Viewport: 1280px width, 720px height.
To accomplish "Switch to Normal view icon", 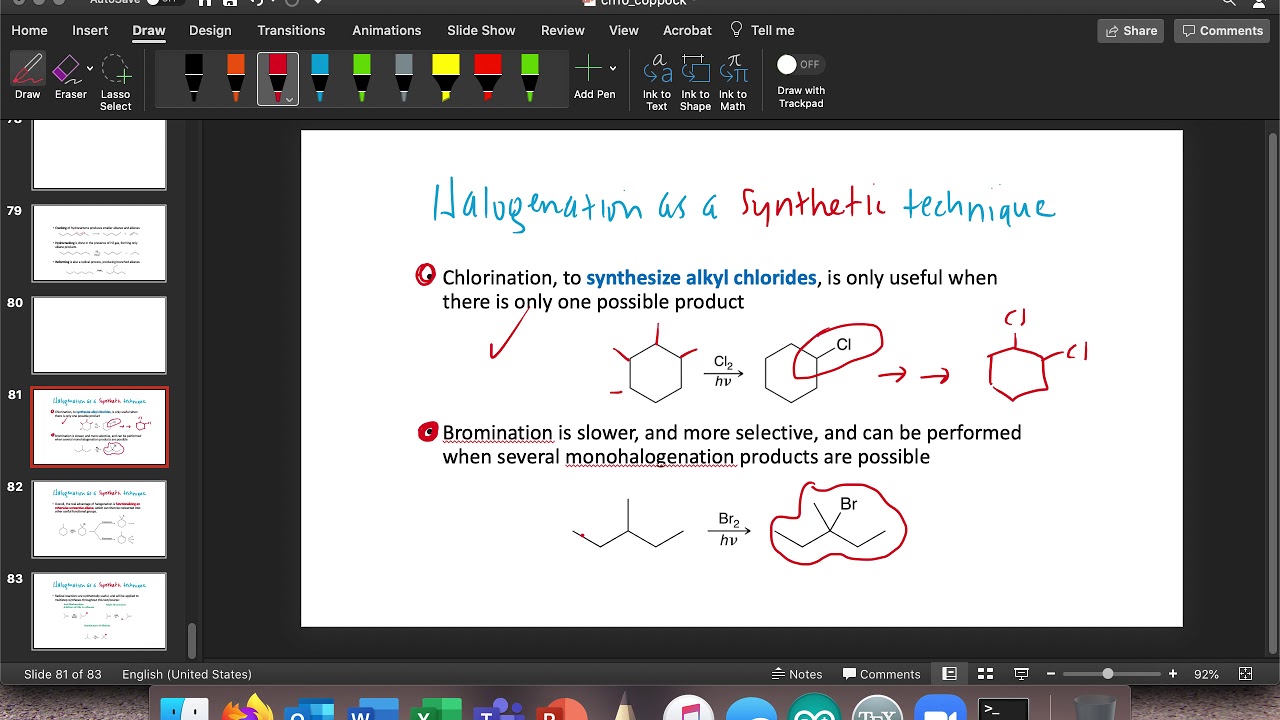I will [950, 674].
